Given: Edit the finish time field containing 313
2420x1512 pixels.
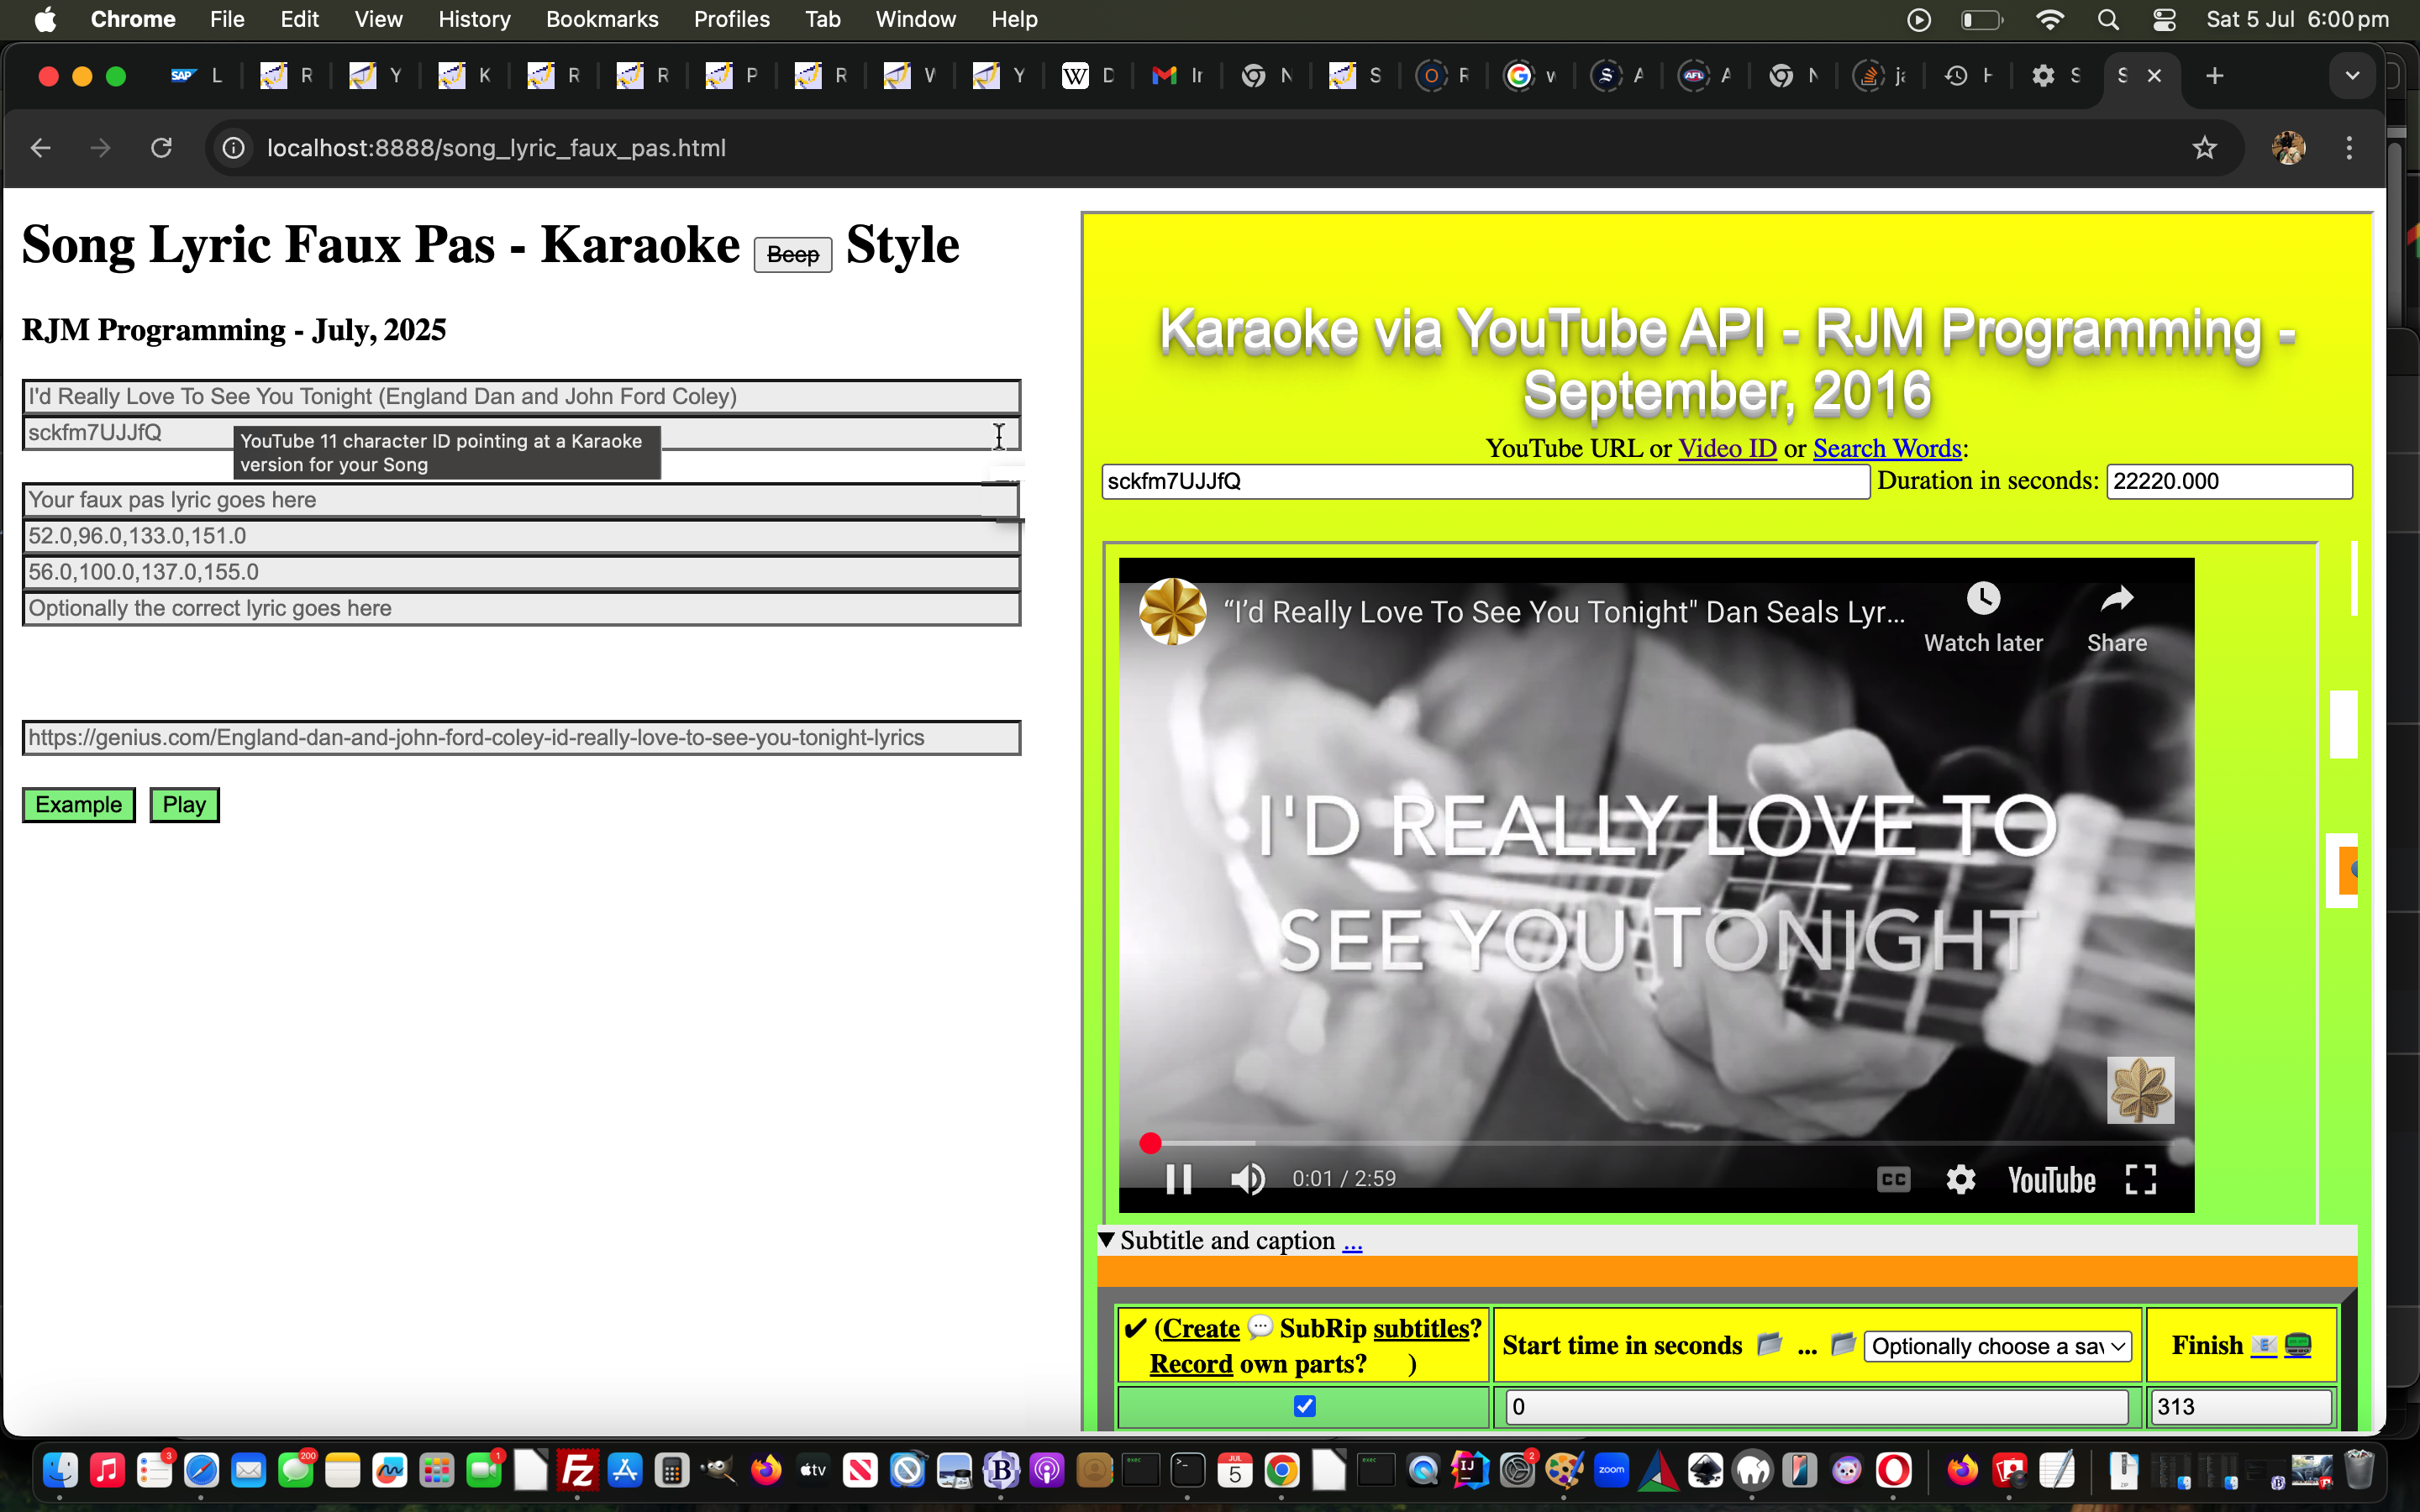Looking at the screenshot, I should [2240, 1407].
